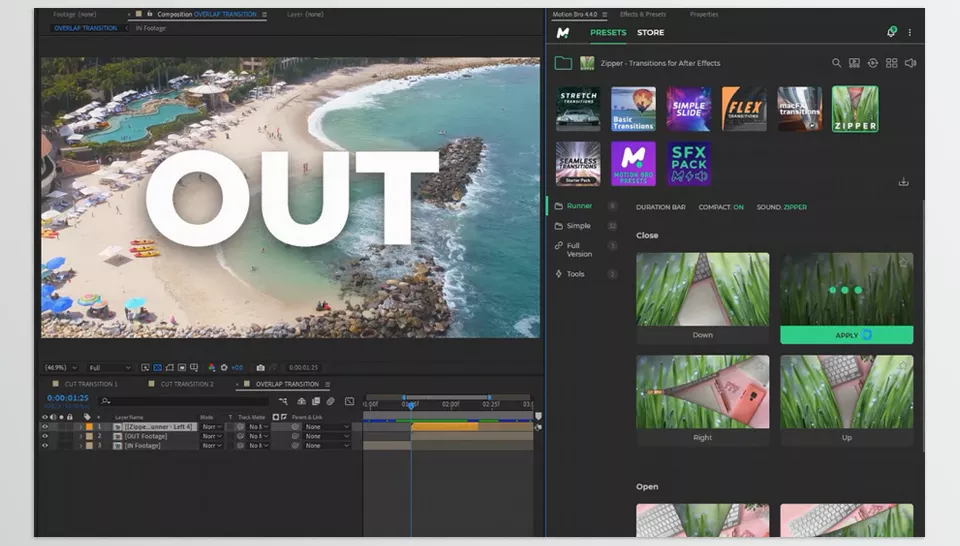Click the IN Footage breadcrumb in viewer
The image size is (960, 546).
pyautogui.click(x=151, y=28)
